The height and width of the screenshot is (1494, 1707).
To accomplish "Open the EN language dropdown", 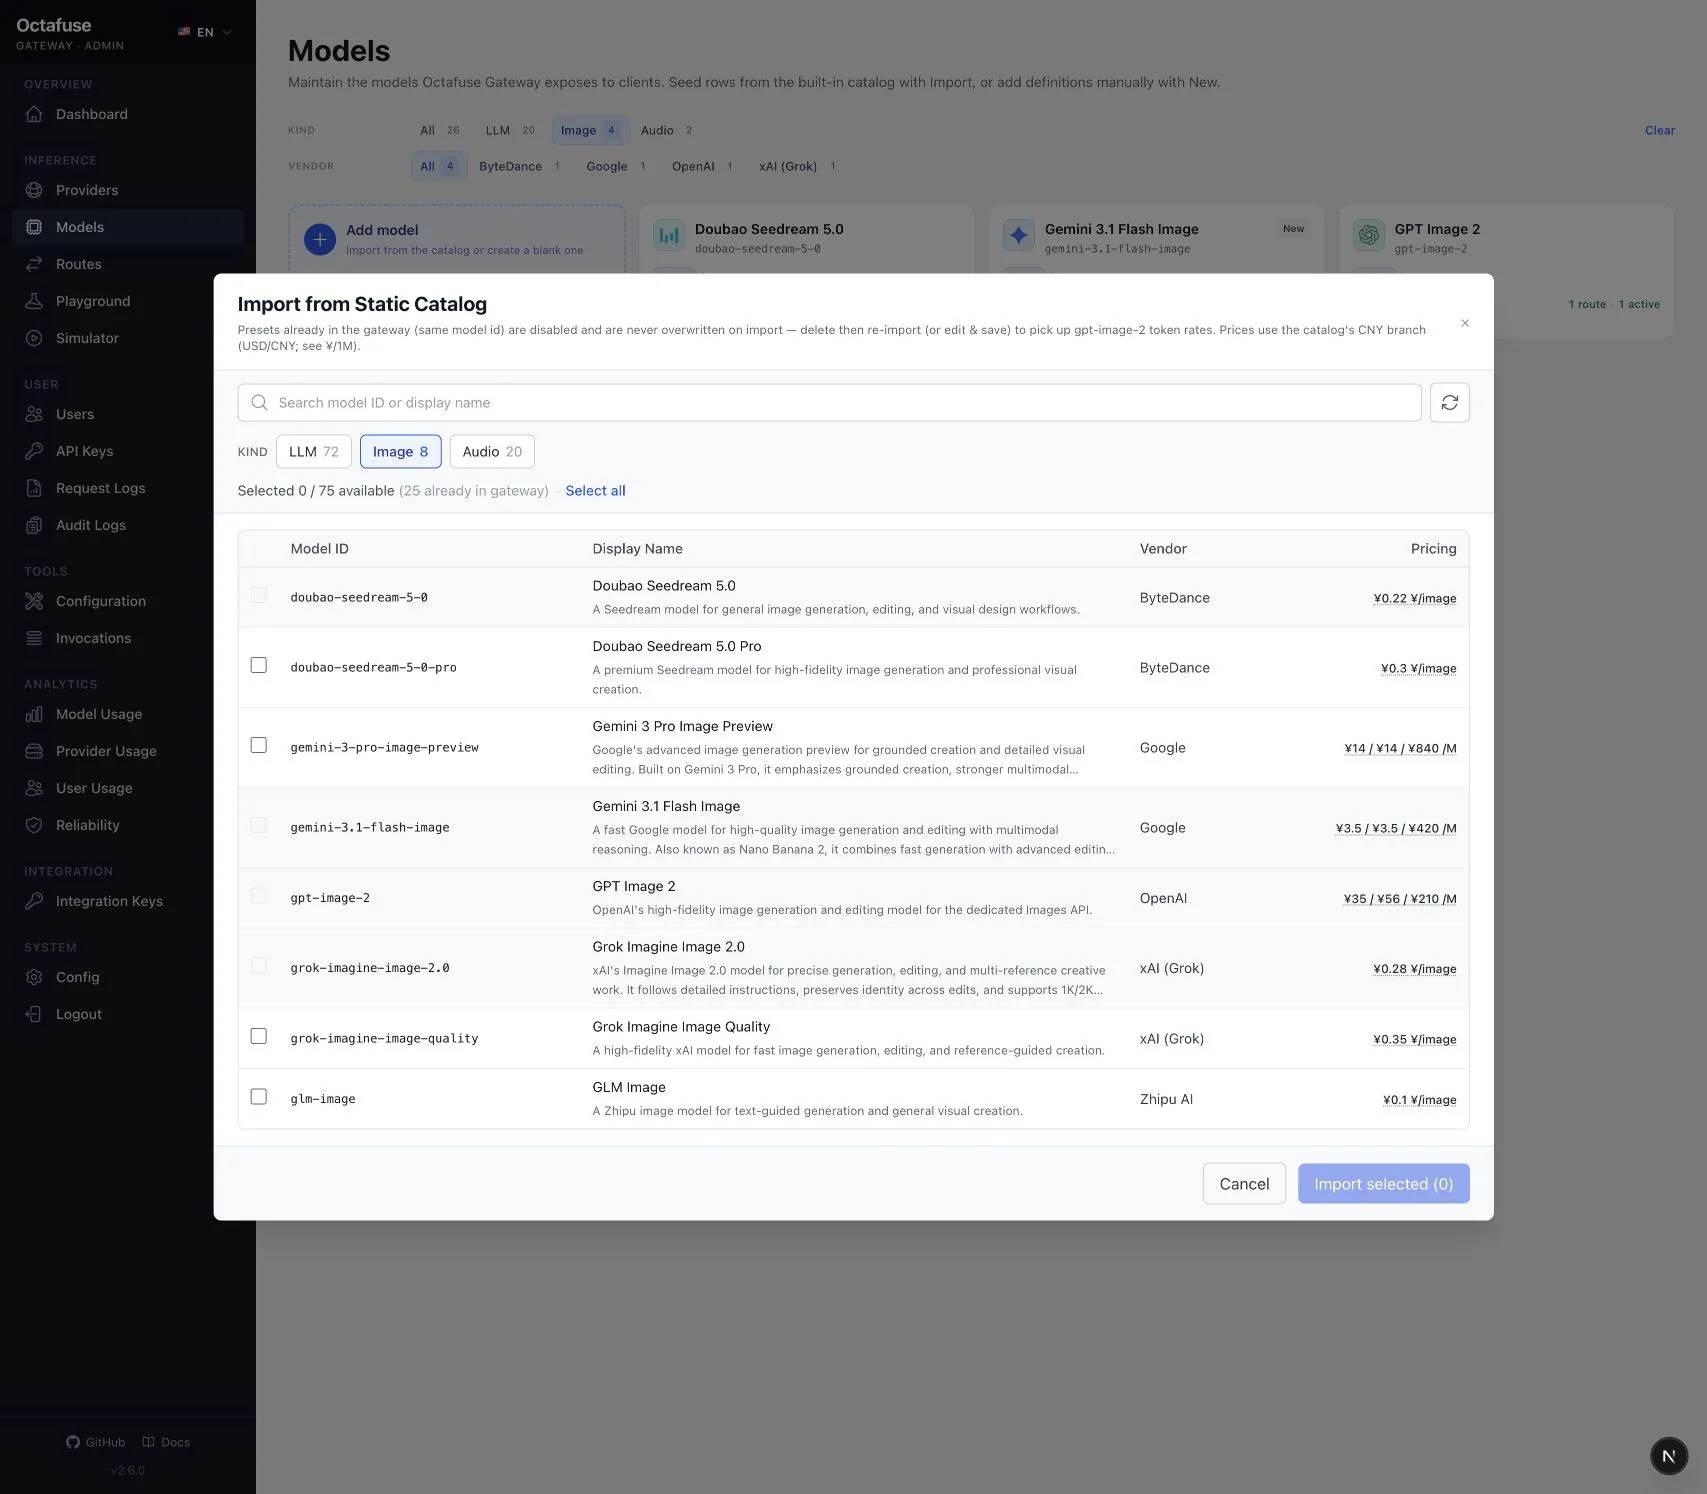I will (205, 32).
